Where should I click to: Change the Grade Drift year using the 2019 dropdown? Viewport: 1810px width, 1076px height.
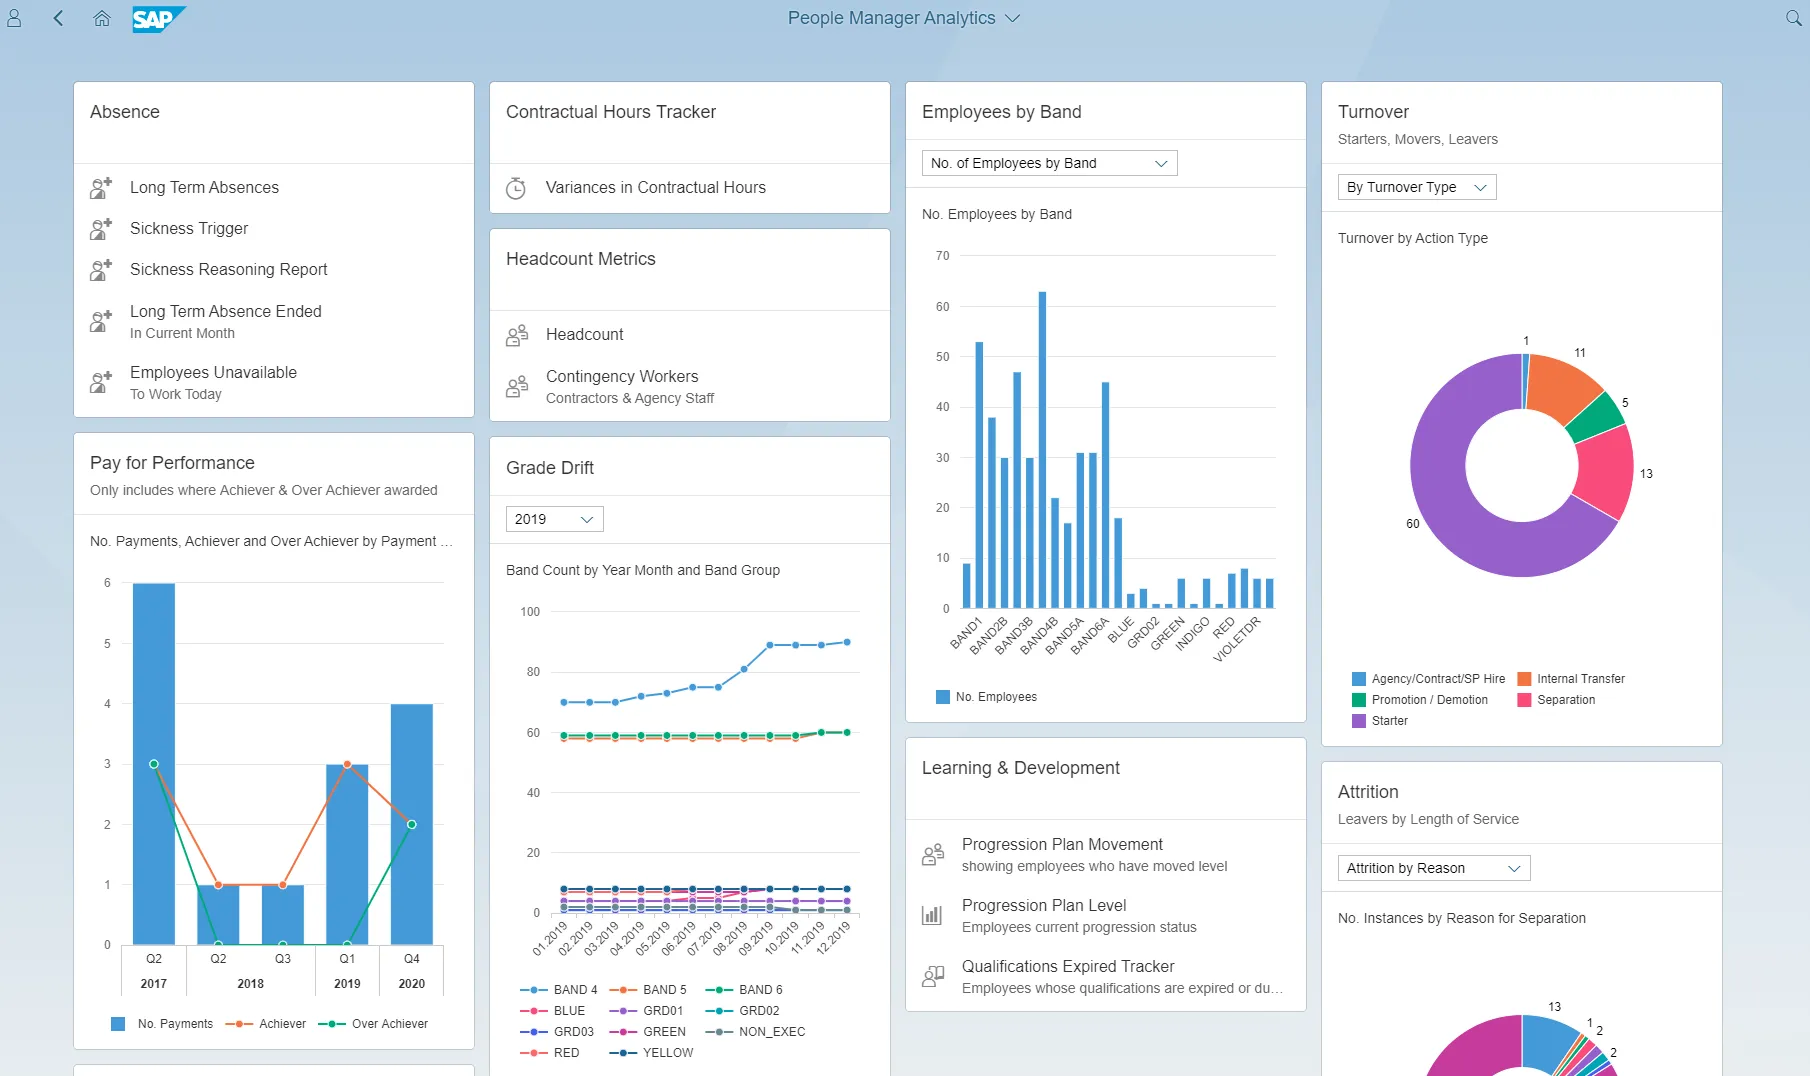tap(553, 518)
